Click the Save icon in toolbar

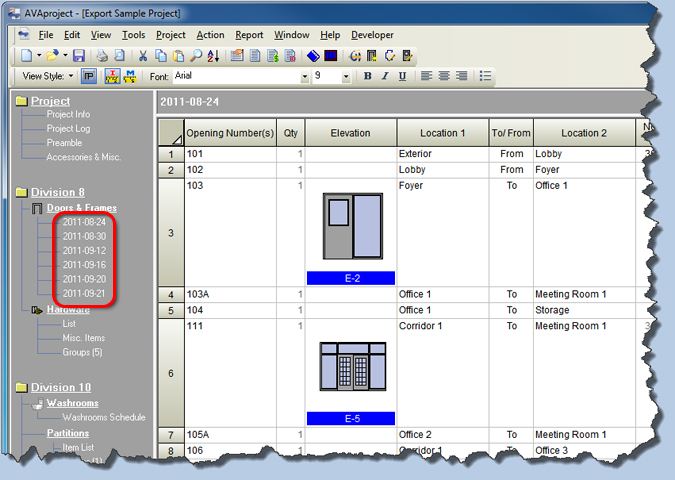click(79, 56)
